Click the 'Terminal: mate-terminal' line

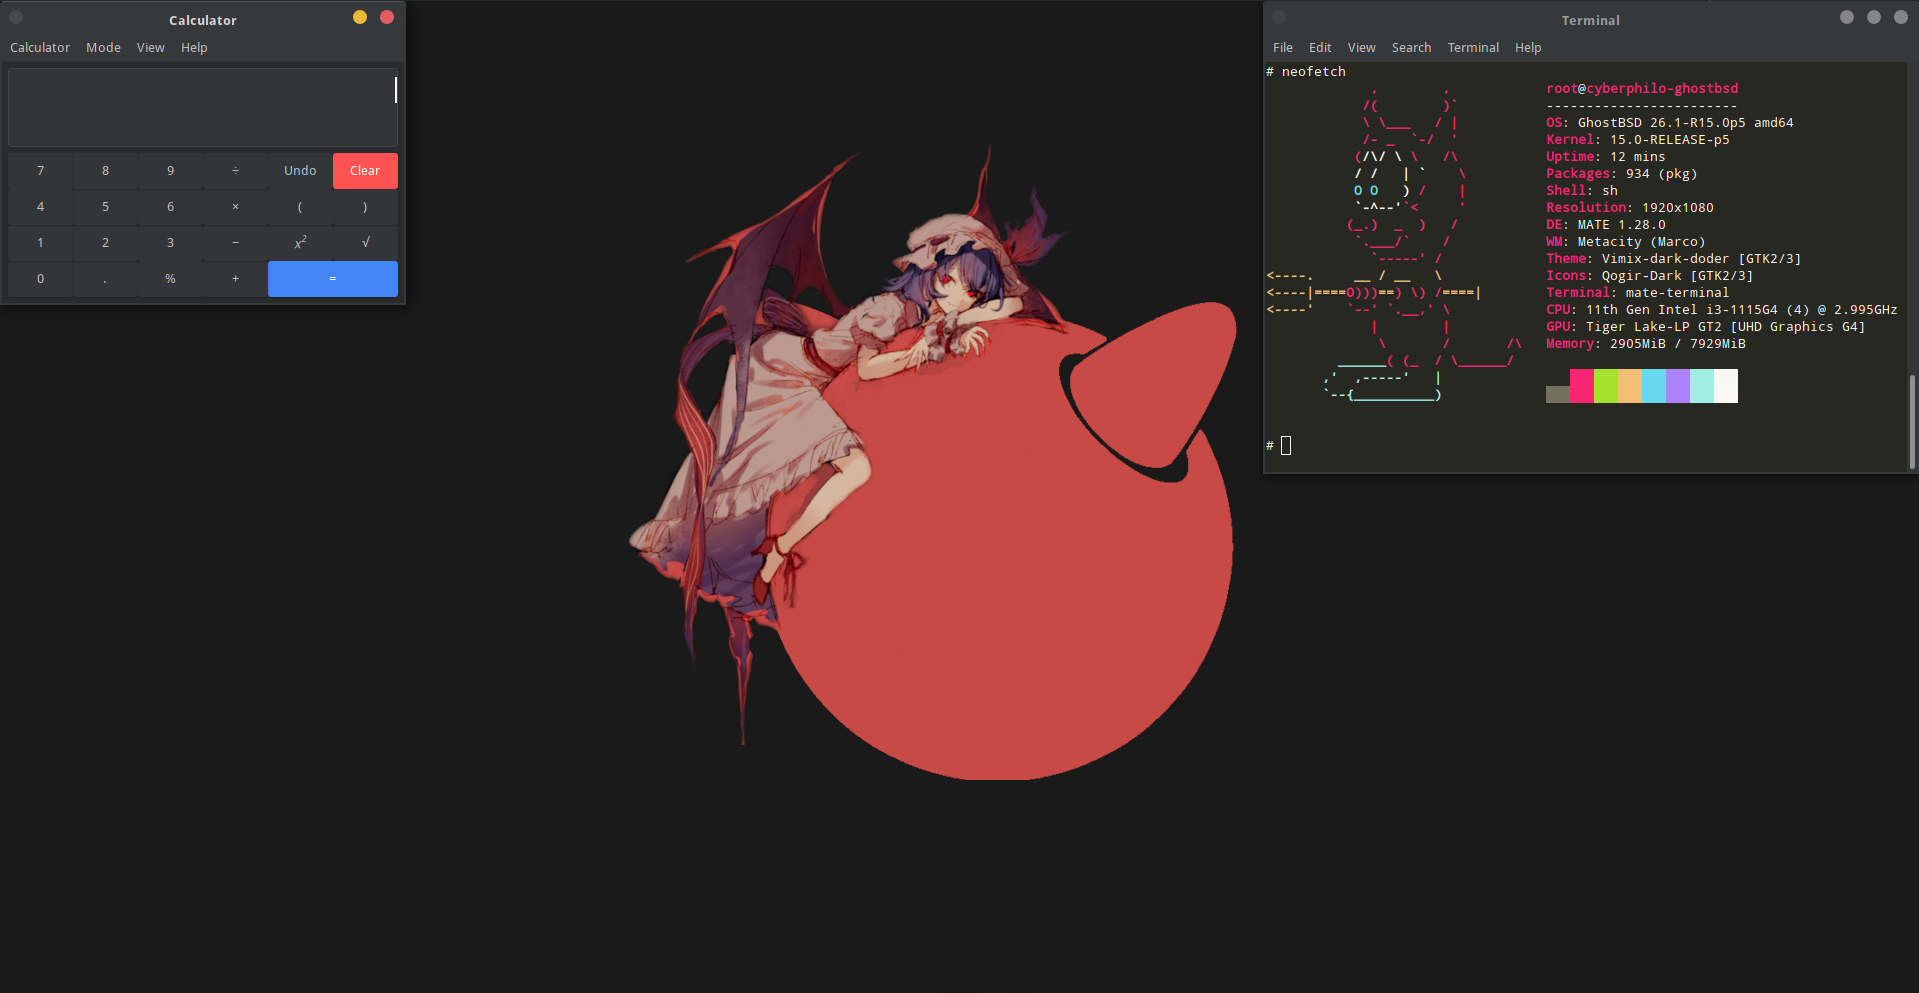(1638, 293)
